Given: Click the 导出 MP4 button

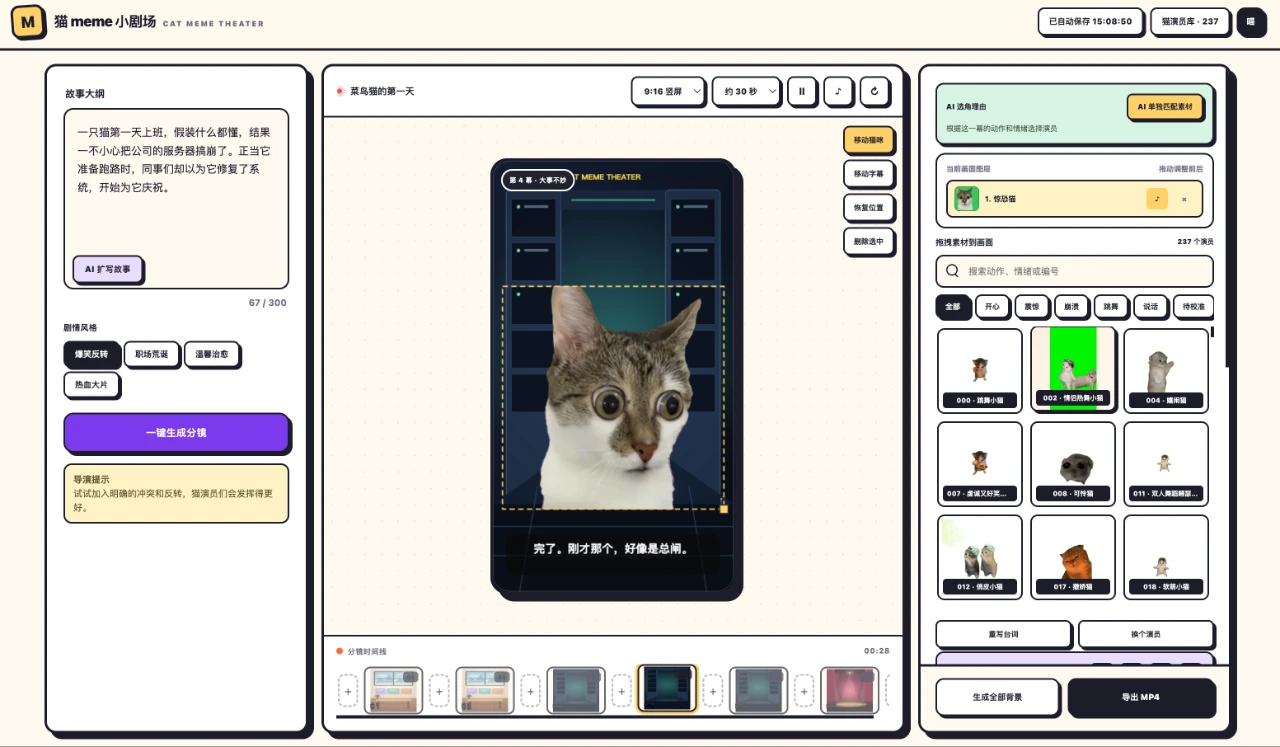Looking at the screenshot, I should tap(1141, 697).
